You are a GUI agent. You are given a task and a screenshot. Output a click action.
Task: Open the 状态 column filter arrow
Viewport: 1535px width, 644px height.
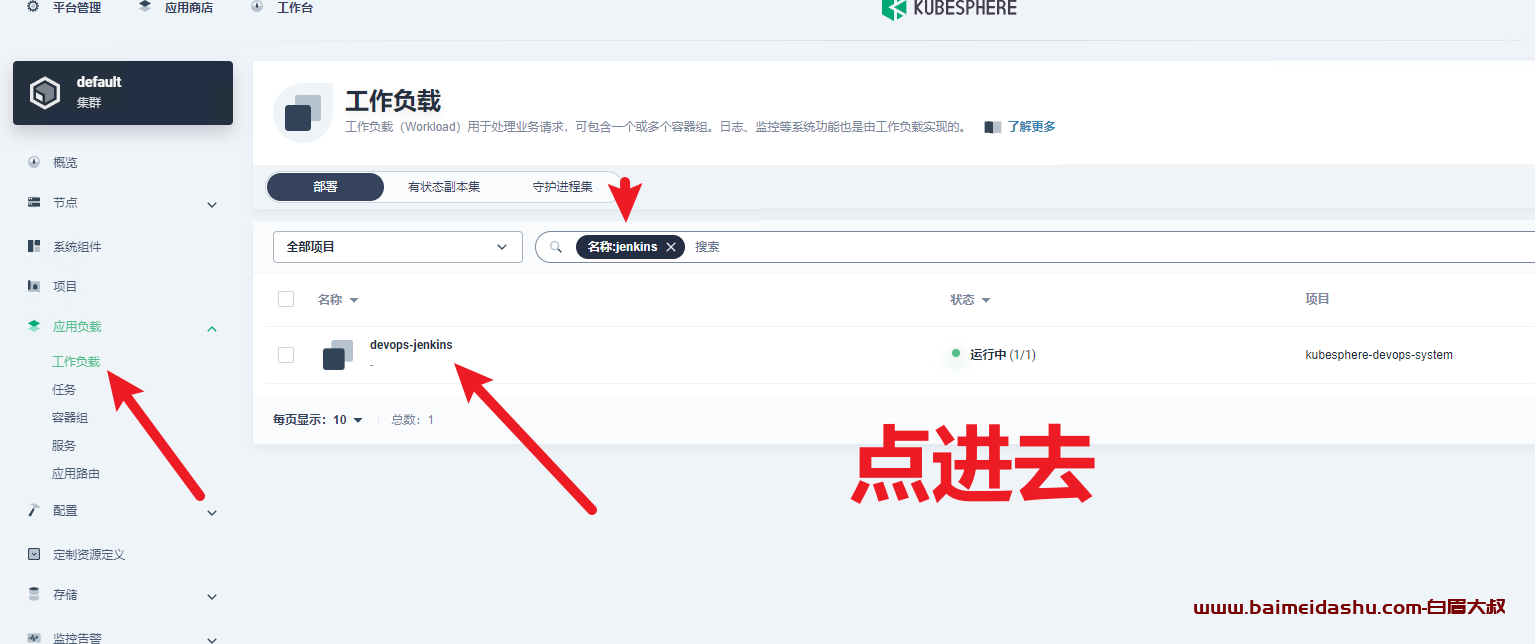pyautogui.click(x=986, y=300)
